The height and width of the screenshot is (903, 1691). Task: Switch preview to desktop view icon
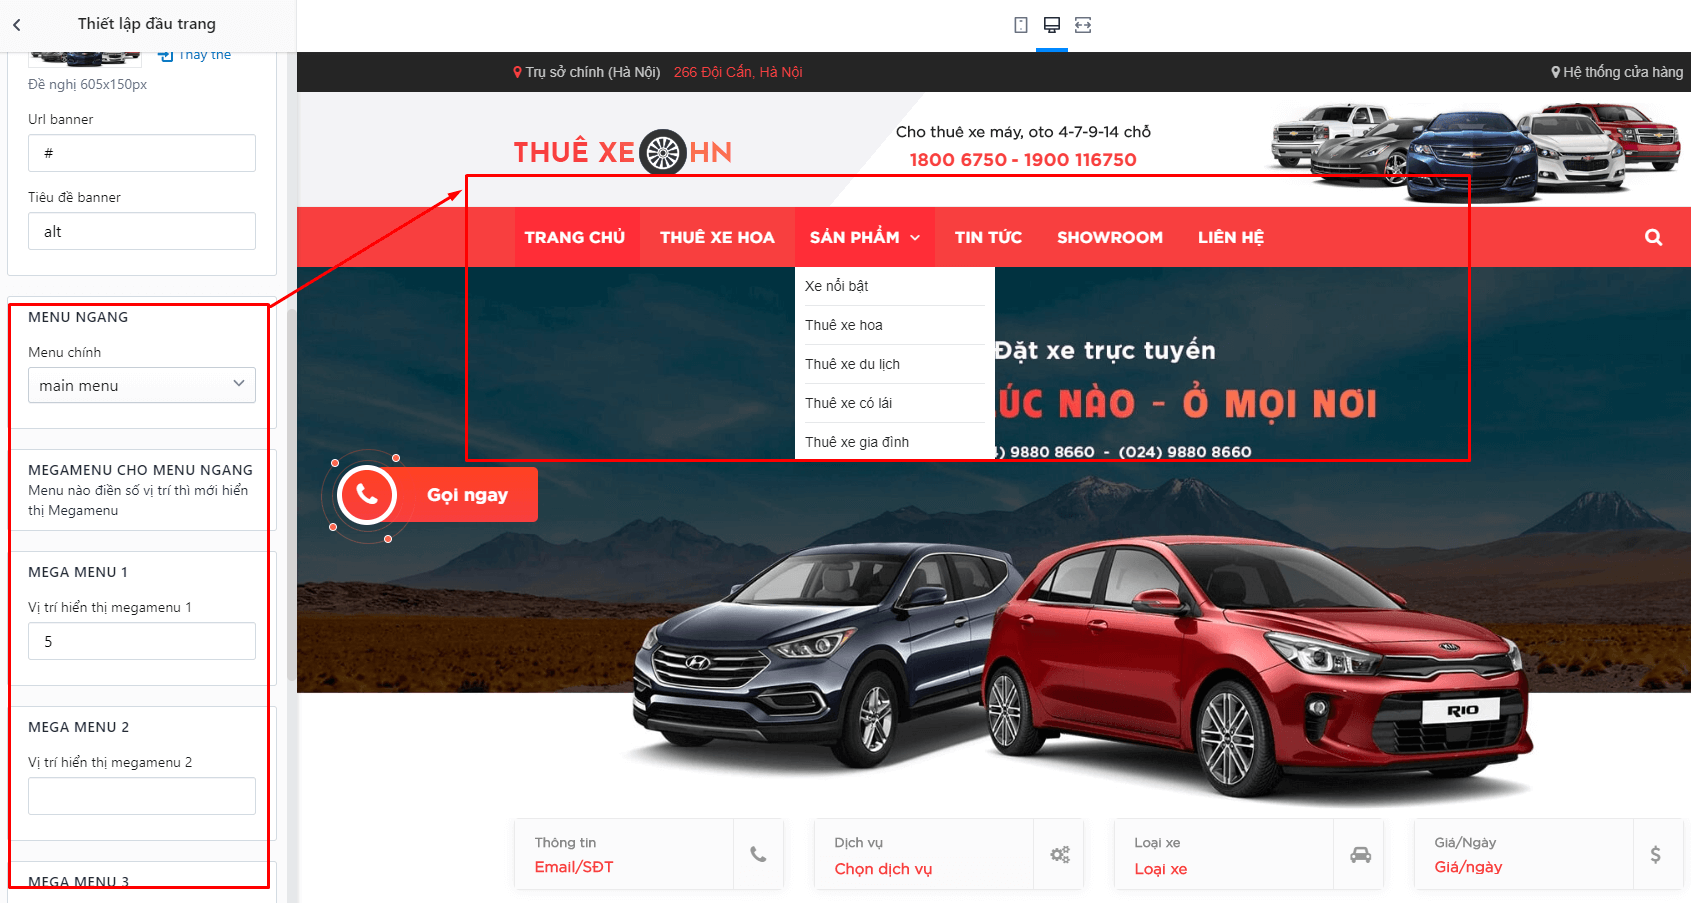[1052, 25]
